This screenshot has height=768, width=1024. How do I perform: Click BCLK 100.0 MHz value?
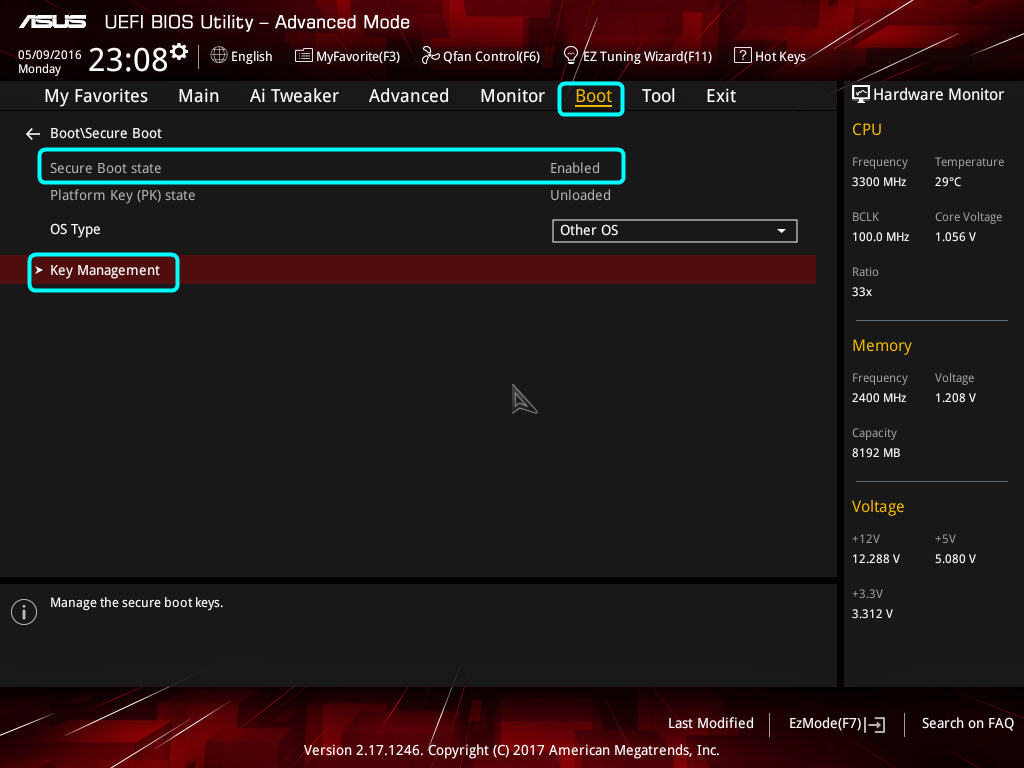tap(880, 236)
